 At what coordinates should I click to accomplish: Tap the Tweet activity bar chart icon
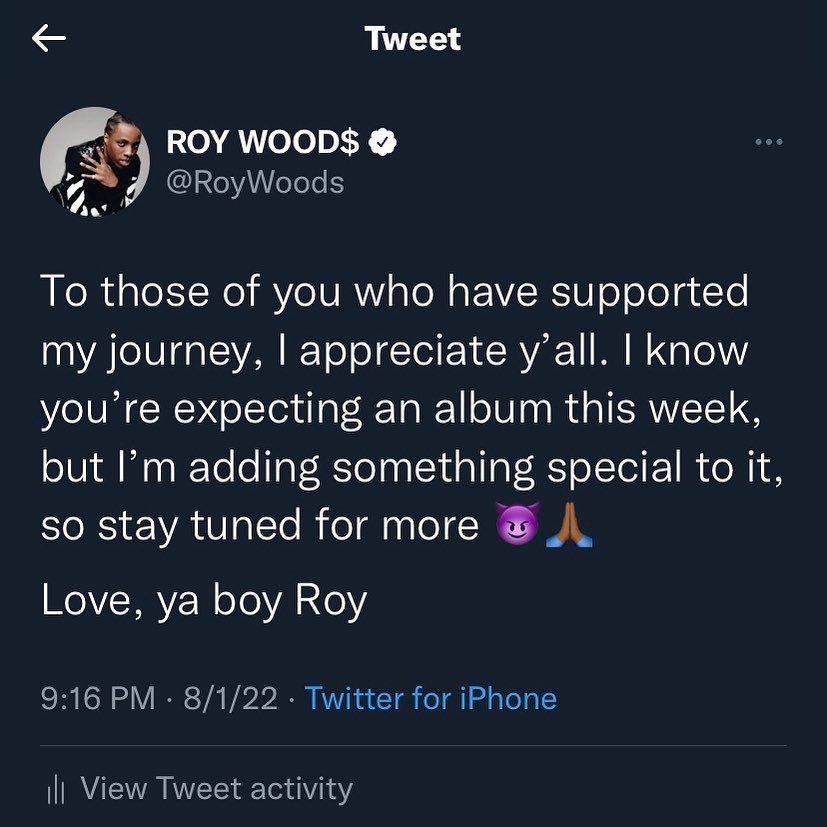[x=56, y=791]
